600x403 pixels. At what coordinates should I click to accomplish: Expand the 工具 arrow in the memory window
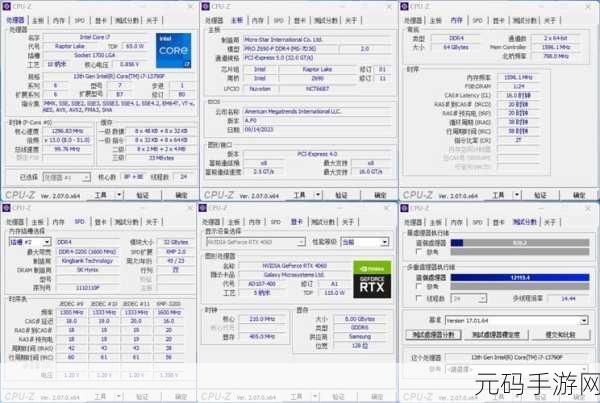517,195
